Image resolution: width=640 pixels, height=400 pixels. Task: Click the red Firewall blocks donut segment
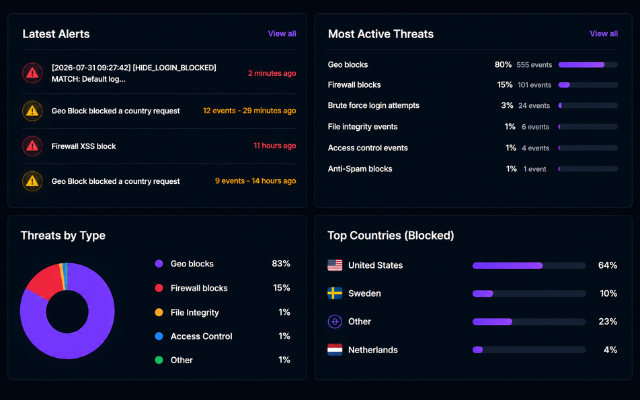point(45,282)
